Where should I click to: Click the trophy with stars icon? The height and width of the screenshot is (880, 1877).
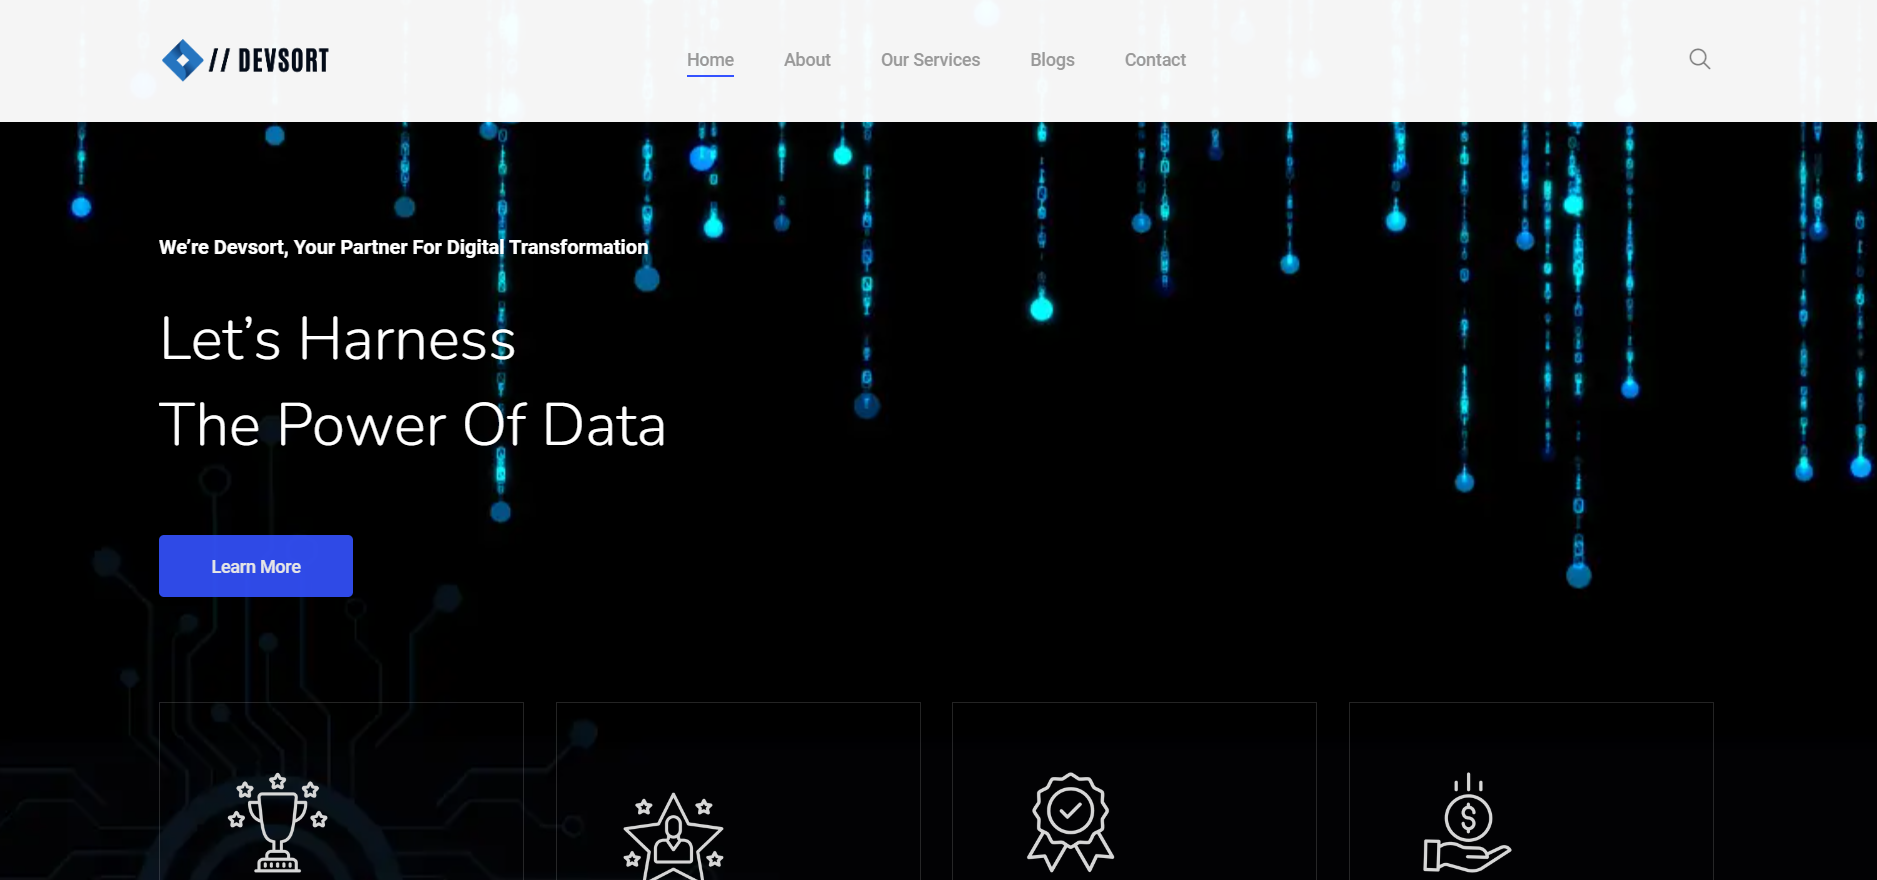pyautogui.click(x=278, y=822)
